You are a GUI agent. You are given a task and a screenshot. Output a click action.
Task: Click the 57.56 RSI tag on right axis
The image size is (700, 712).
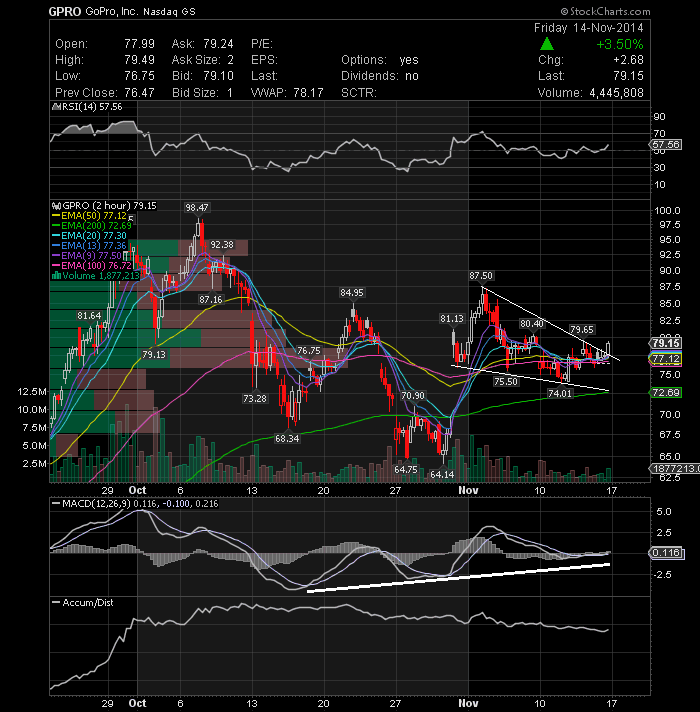[666, 144]
